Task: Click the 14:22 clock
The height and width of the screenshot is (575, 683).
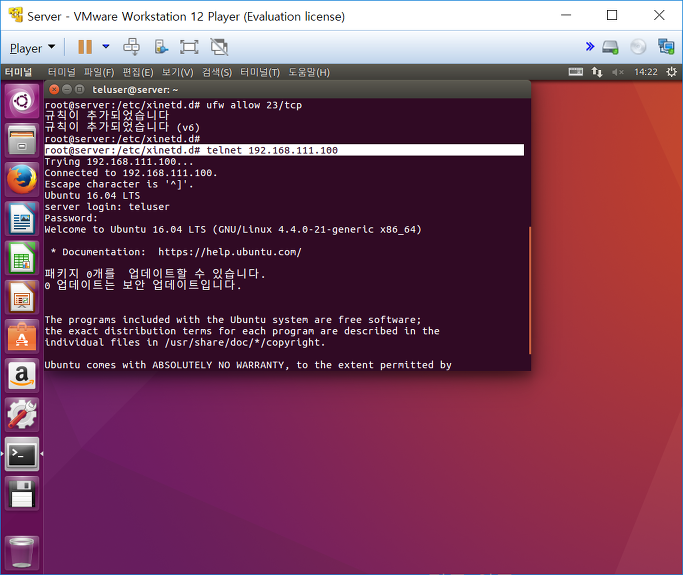Action: click(x=646, y=72)
